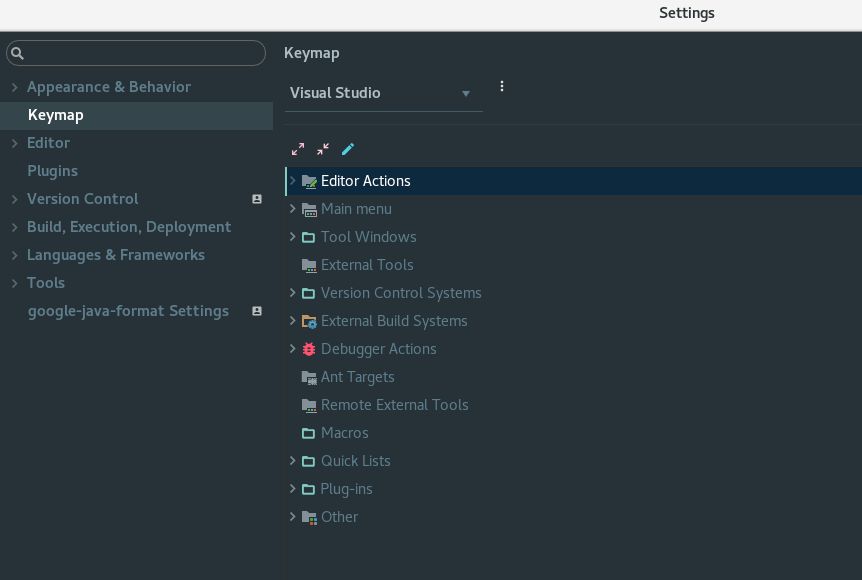Image resolution: width=862 pixels, height=580 pixels.
Task: Select the Tool Windows row text
Action: point(368,237)
